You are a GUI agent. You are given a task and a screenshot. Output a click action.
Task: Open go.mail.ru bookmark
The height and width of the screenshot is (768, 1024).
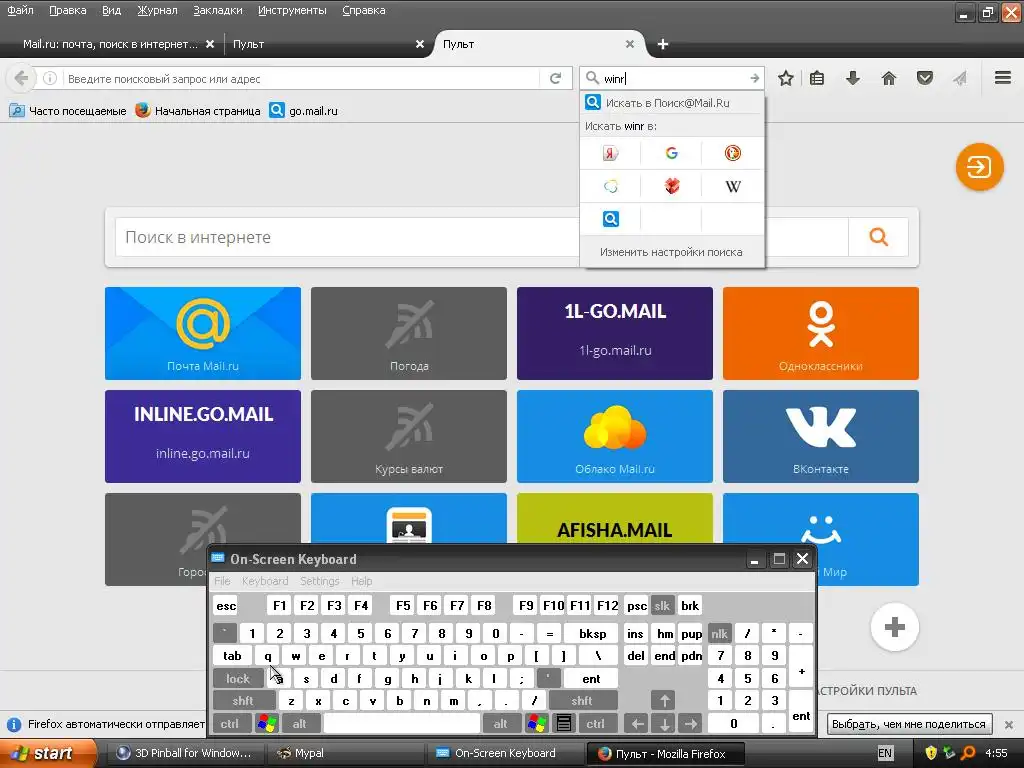click(304, 111)
